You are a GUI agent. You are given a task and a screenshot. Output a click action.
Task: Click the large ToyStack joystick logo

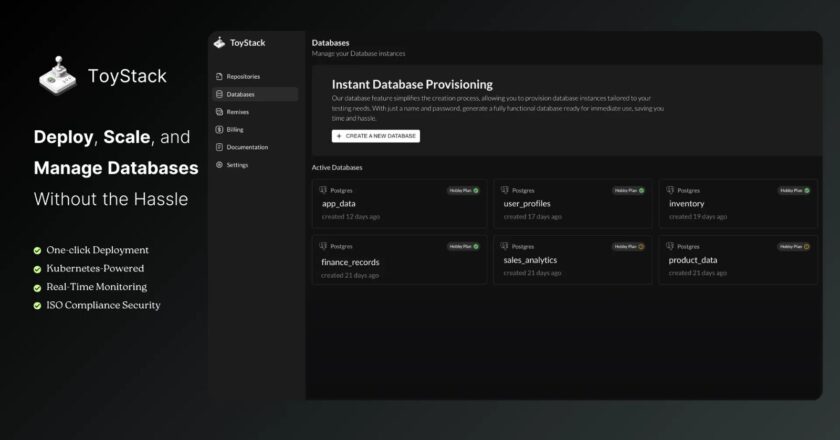click(x=58, y=76)
